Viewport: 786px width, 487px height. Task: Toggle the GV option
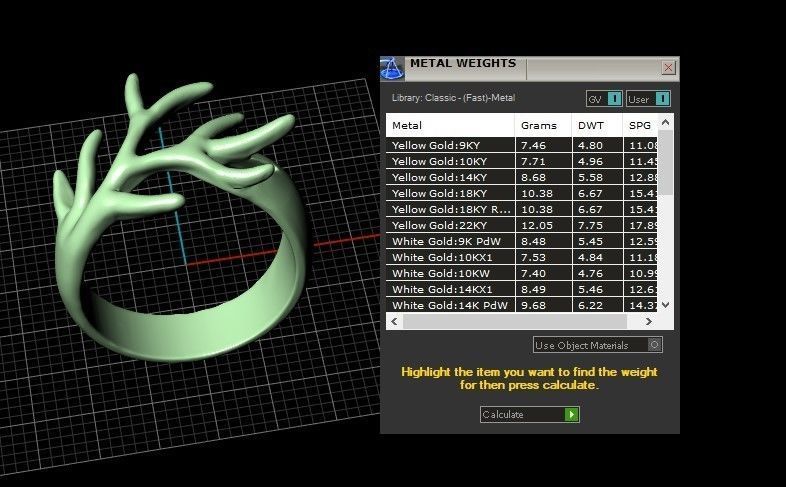[604, 99]
